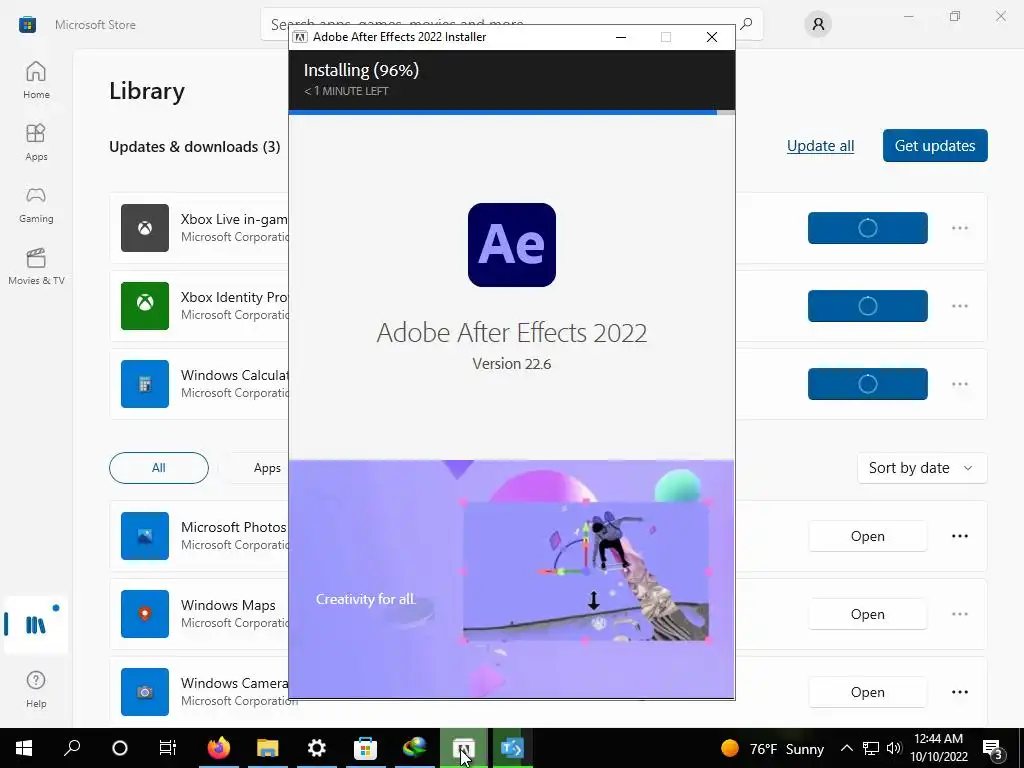This screenshot has height=768, width=1024.
Task: Show hidden system tray icons
Action: click(846, 748)
